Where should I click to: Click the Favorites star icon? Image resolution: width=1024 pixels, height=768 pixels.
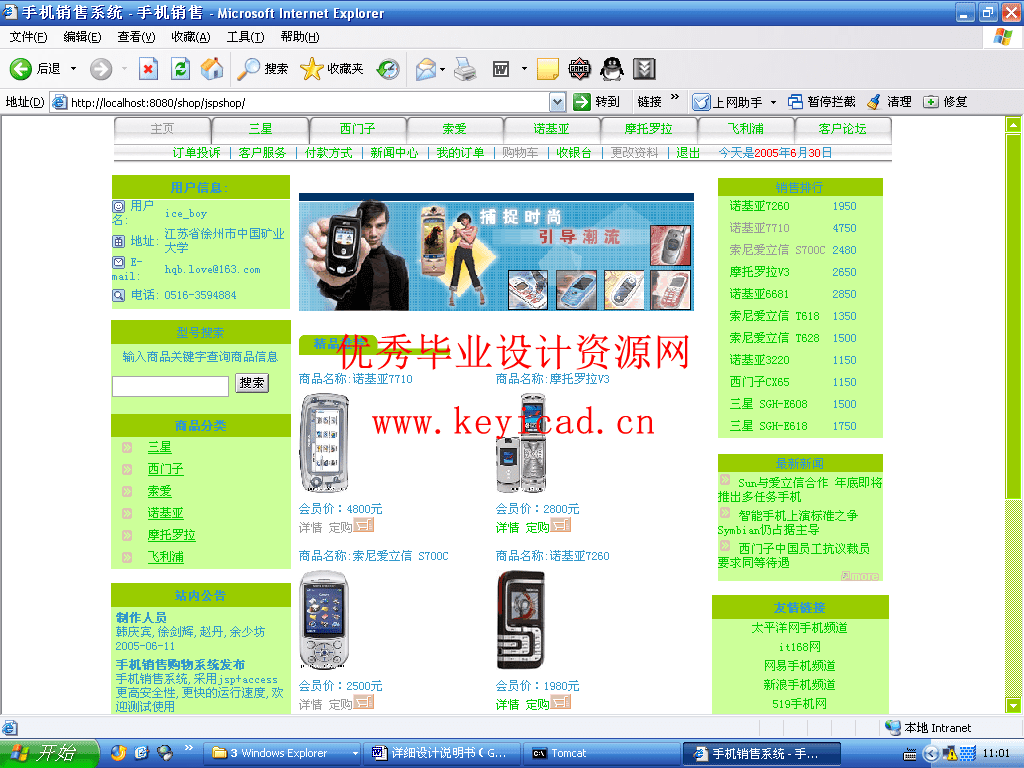311,69
